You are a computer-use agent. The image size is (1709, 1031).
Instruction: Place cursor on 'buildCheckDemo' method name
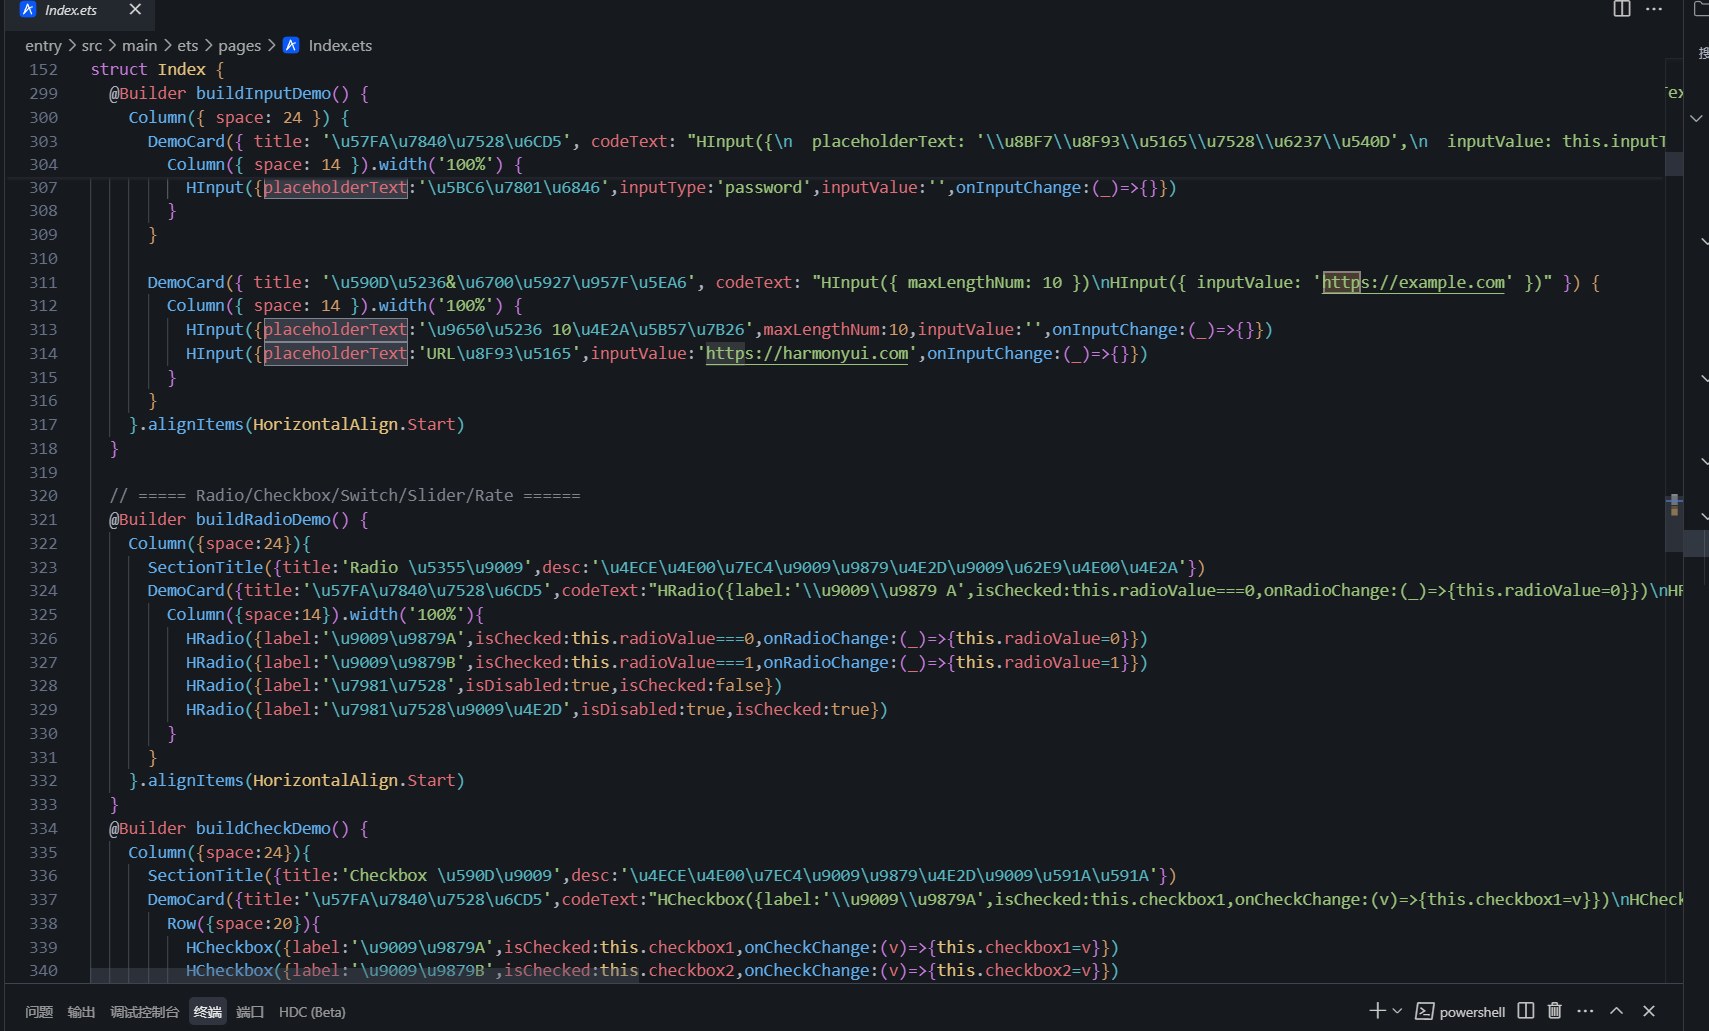click(x=263, y=828)
